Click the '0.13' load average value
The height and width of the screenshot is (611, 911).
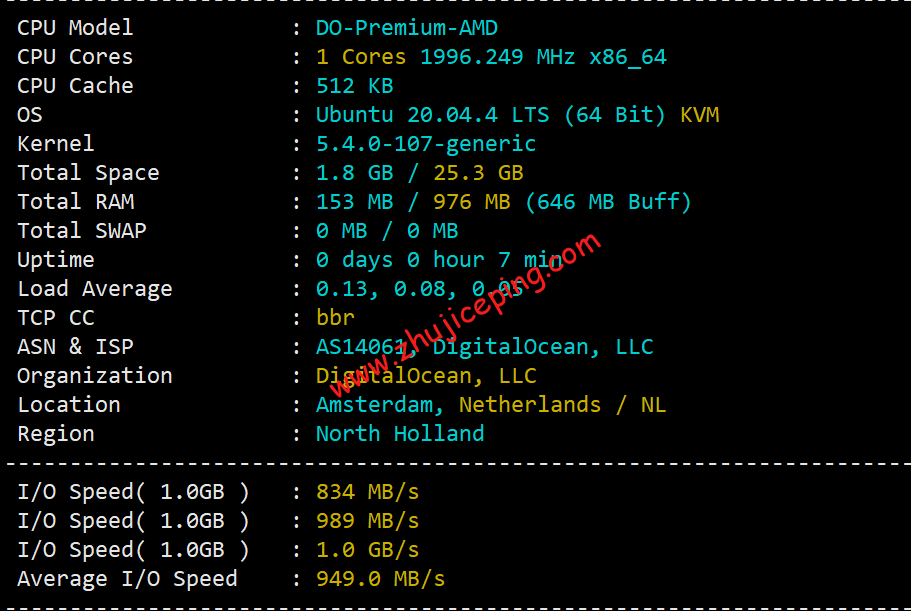coord(342,289)
